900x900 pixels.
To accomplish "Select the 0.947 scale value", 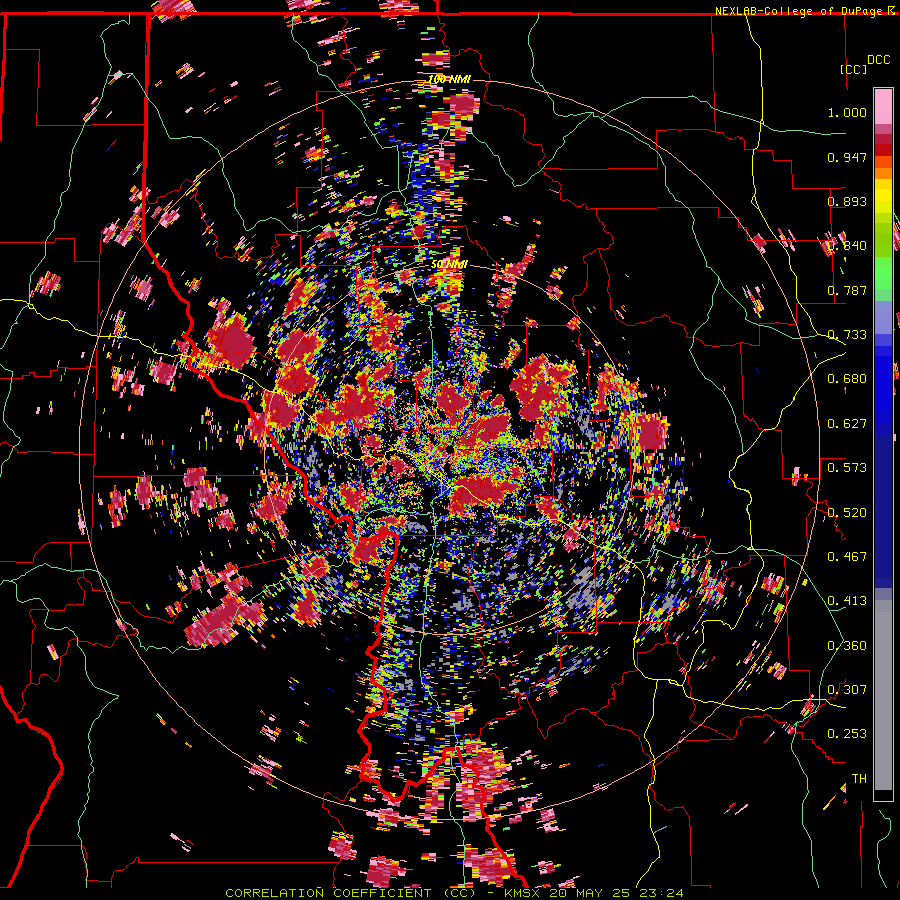I will [x=847, y=157].
